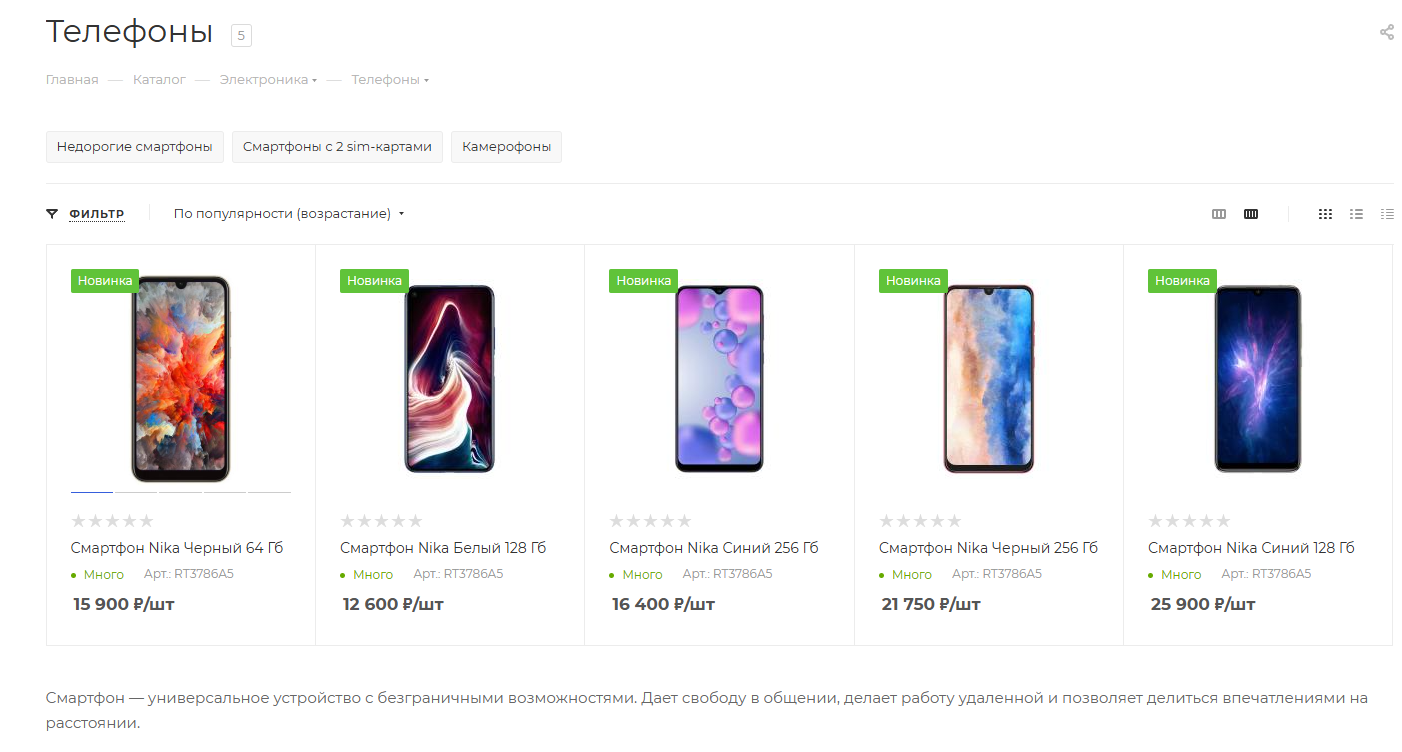Click the filter funnel icon

(x=52, y=214)
